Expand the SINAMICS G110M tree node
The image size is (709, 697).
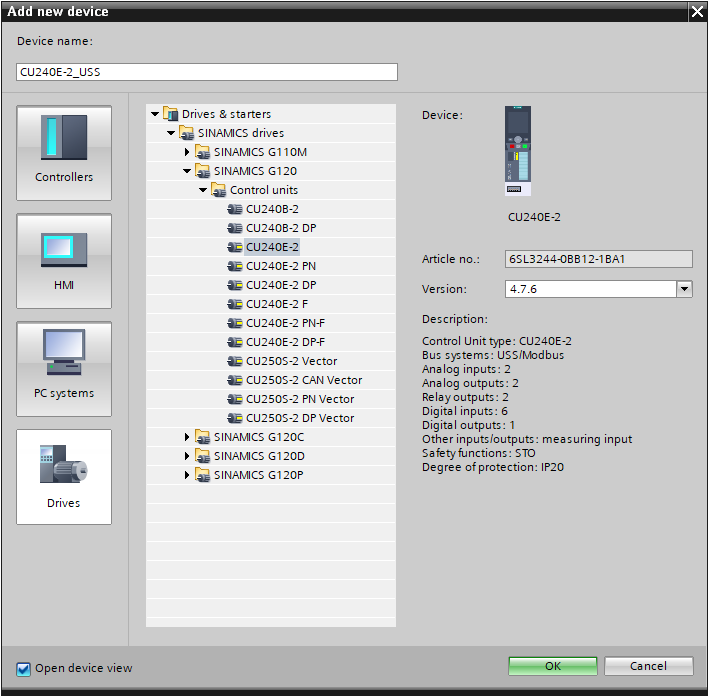click(187, 152)
